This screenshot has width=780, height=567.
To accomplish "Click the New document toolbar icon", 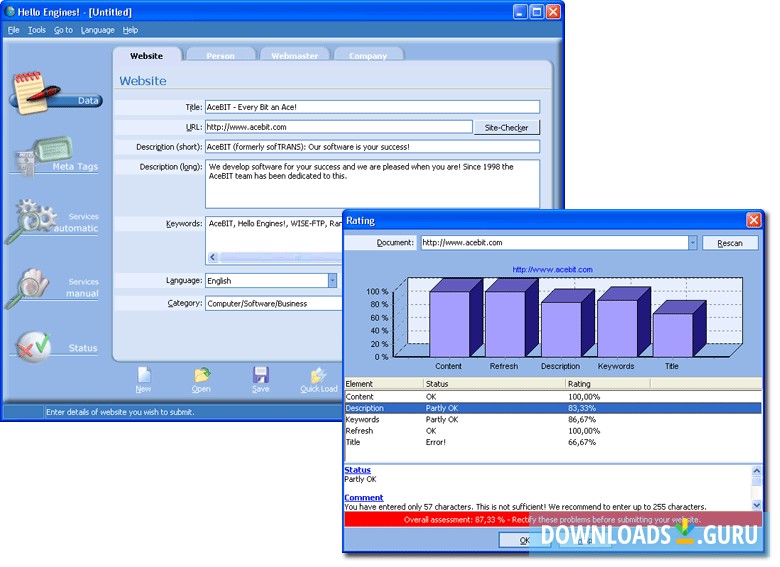I will pos(144,375).
